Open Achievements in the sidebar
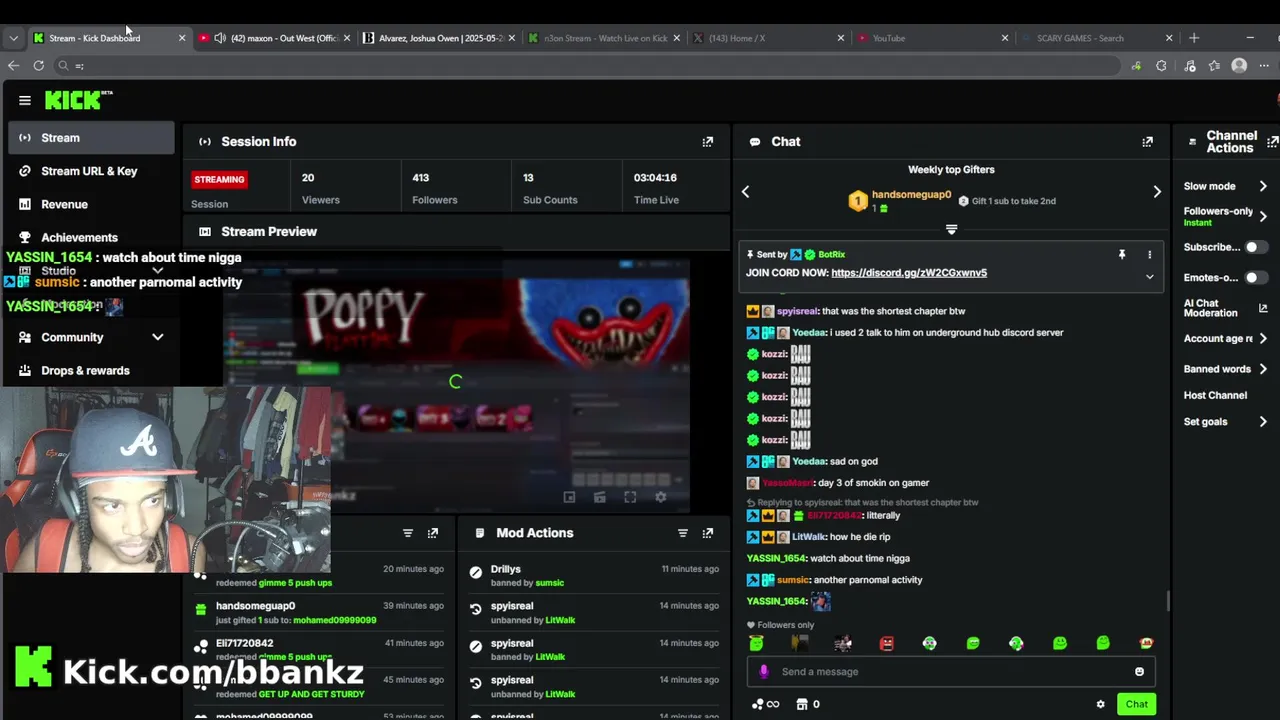Image resolution: width=1280 pixels, height=720 pixels. click(x=91, y=237)
